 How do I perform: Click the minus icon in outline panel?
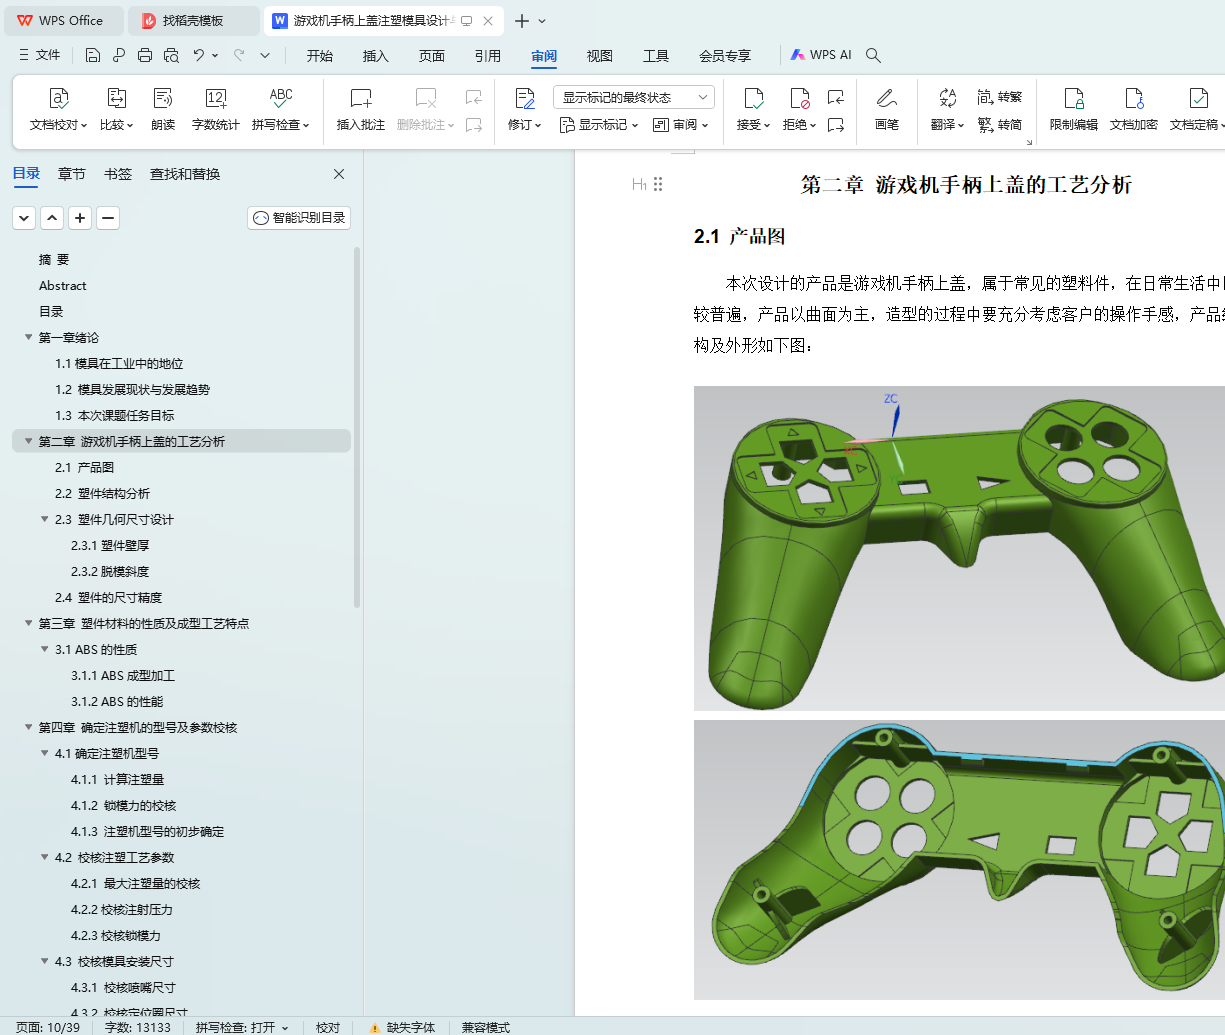(x=108, y=218)
